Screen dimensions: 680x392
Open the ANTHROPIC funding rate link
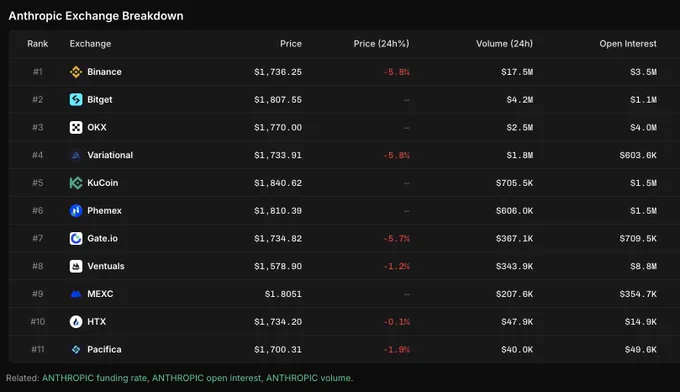click(x=95, y=378)
